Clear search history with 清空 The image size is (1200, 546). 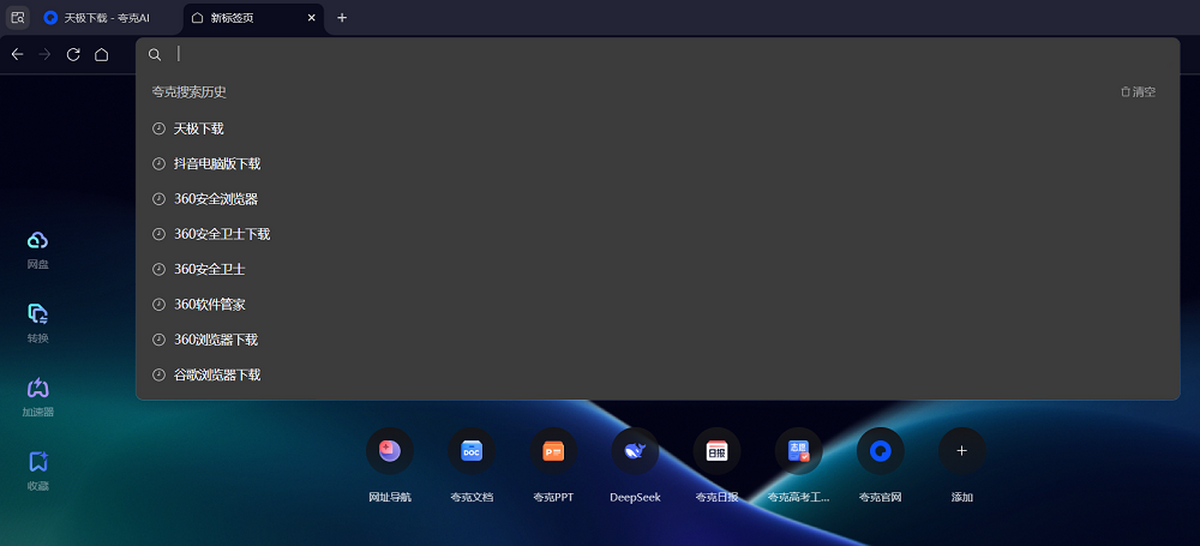point(1138,92)
